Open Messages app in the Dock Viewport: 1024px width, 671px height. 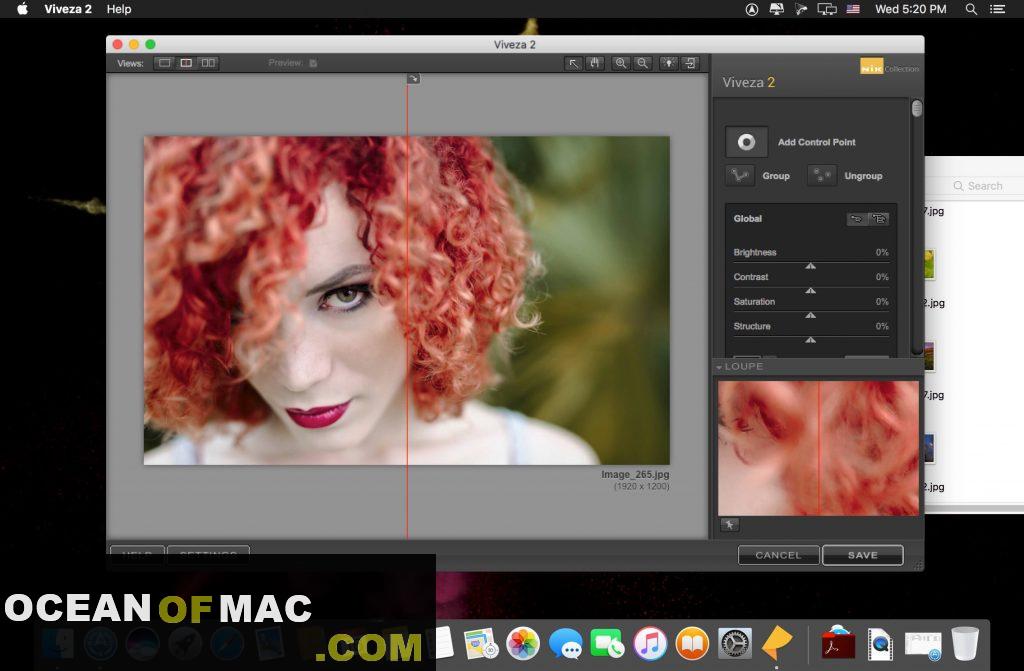point(565,643)
